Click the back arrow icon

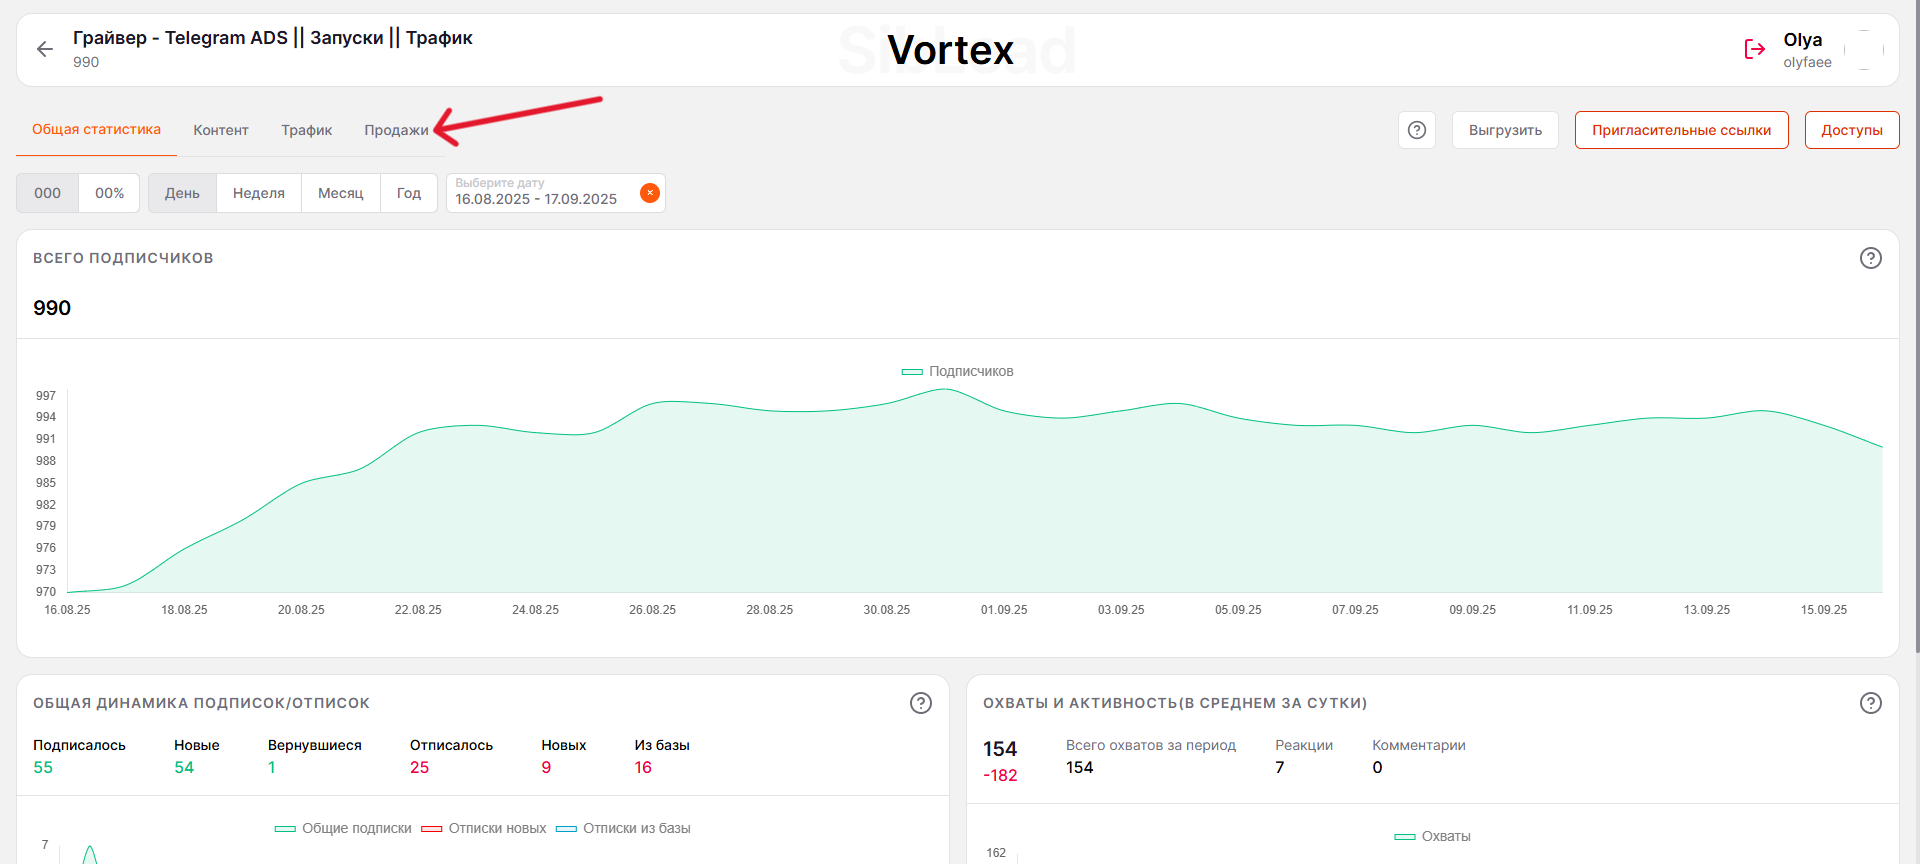45,49
